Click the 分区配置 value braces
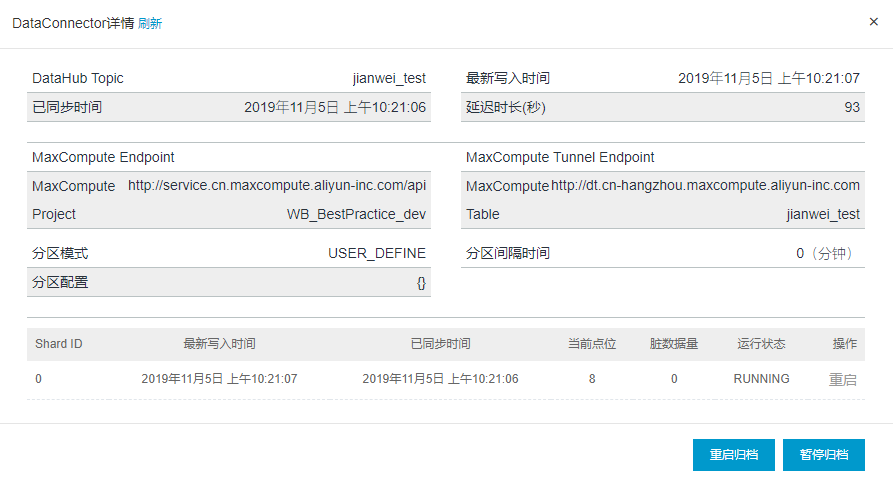Image resolution: width=893 pixels, height=482 pixels. click(421, 283)
